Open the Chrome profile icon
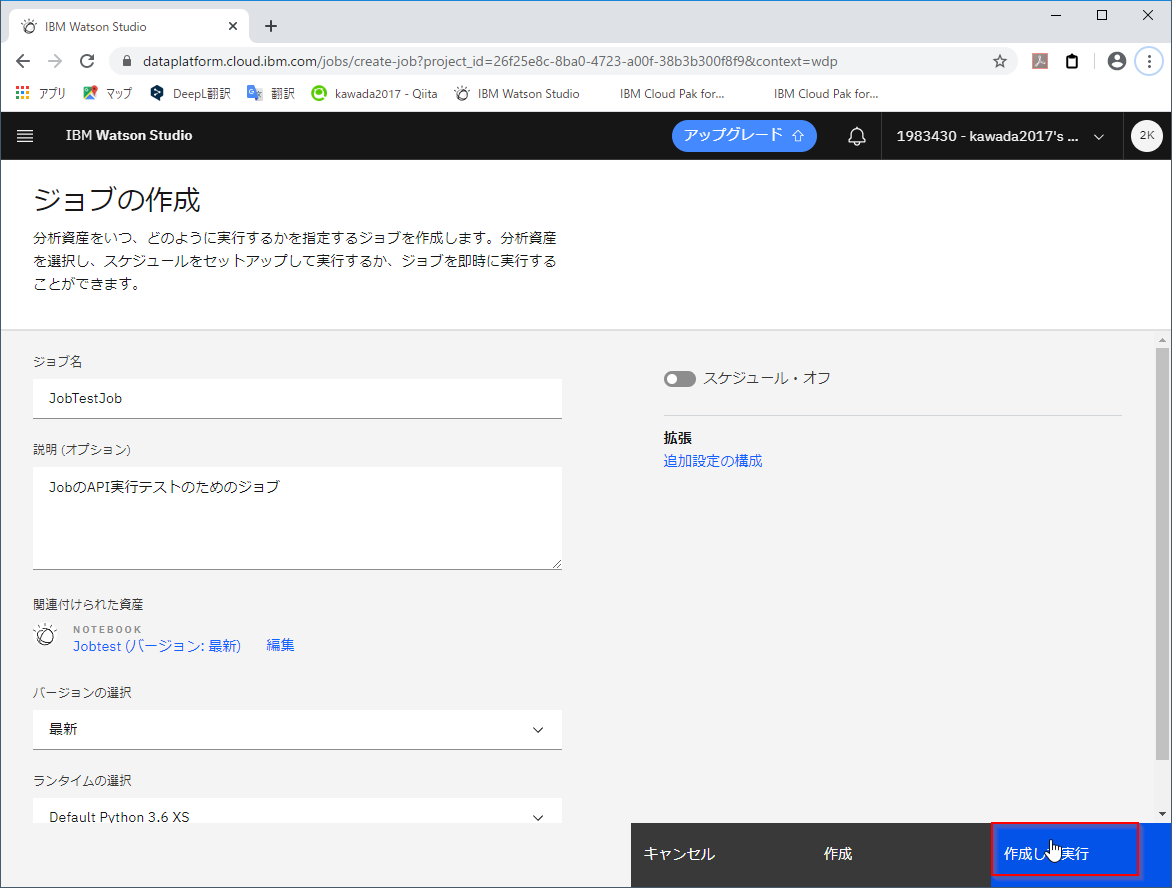 1117,61
